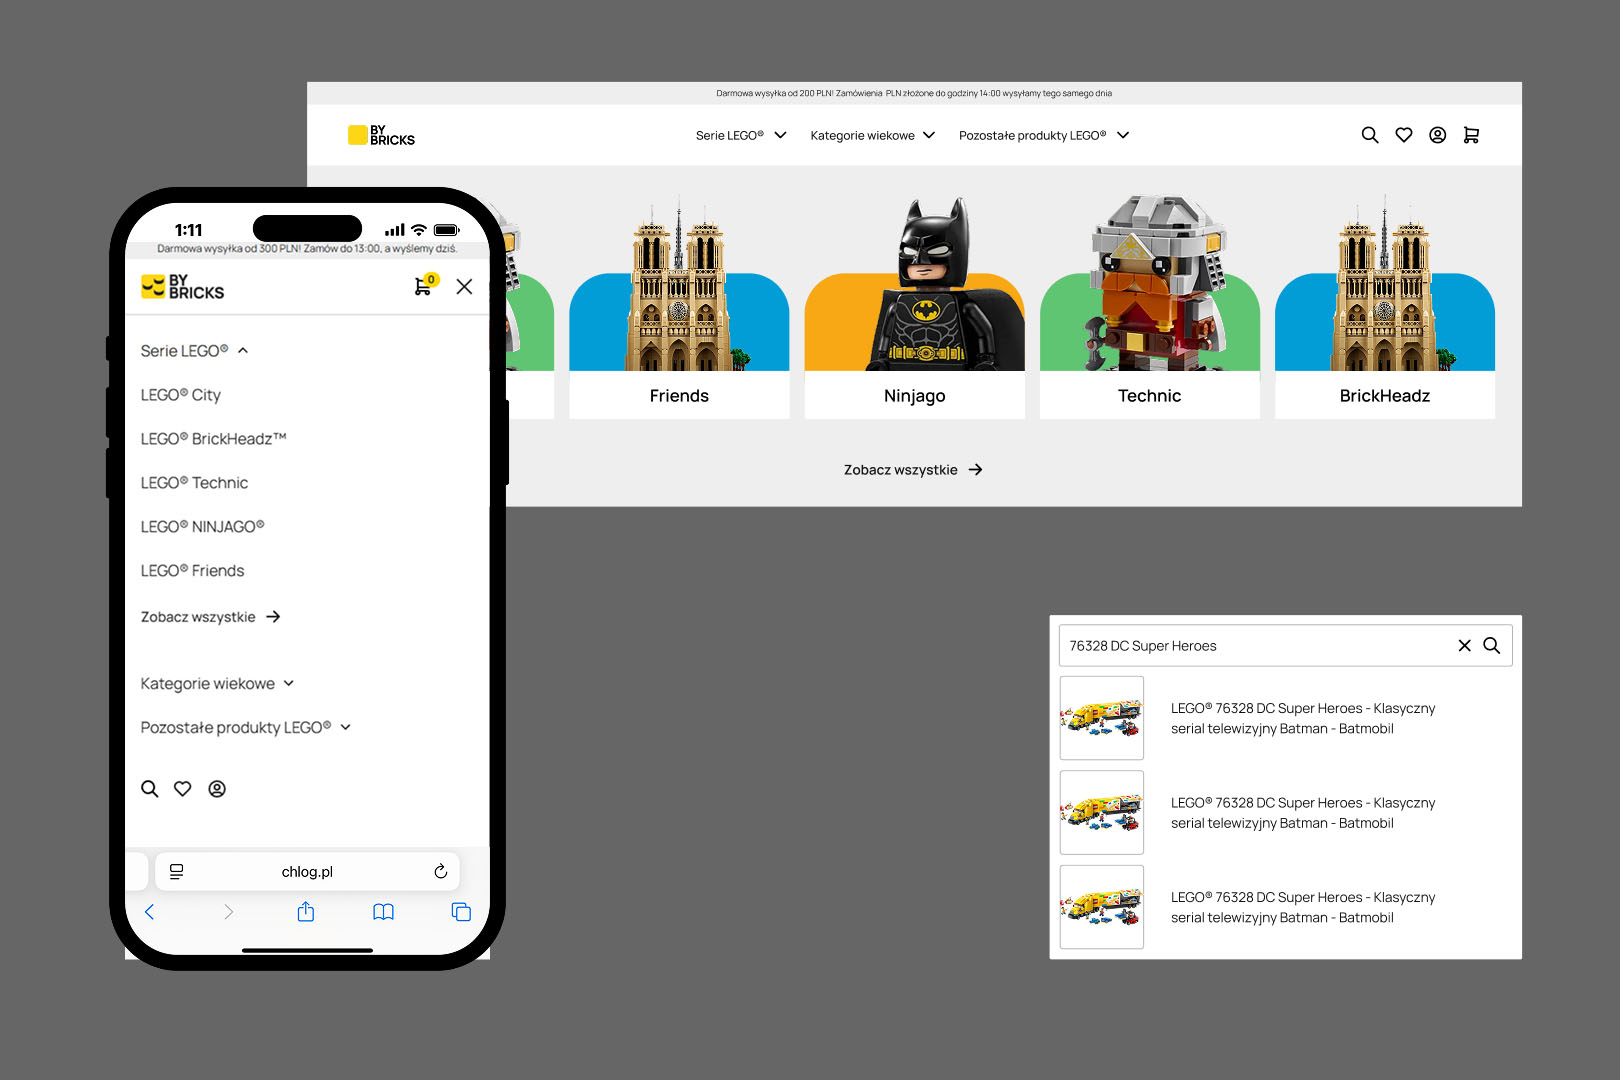Tap Zobacz wszystkie link in mobile menu
Viewport: 1620px width, 1080px height.
(x=210, y=617)
